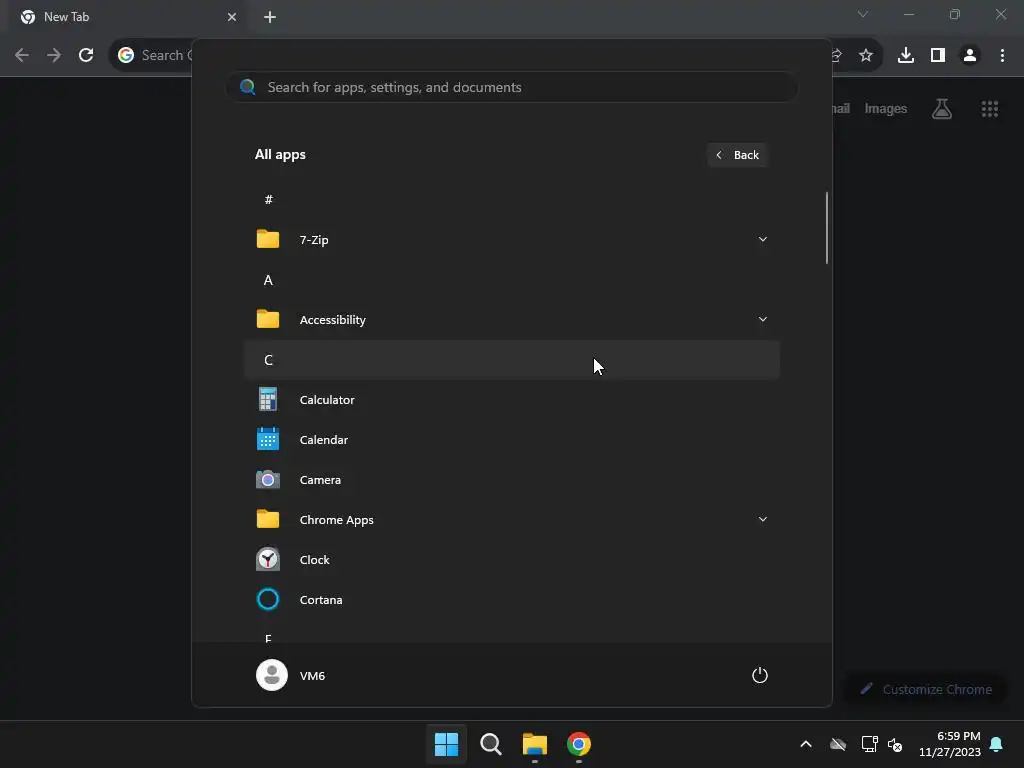Open the Google apps grid
The width and height of the screenshot is (1024, 768).
pos(990,108)
